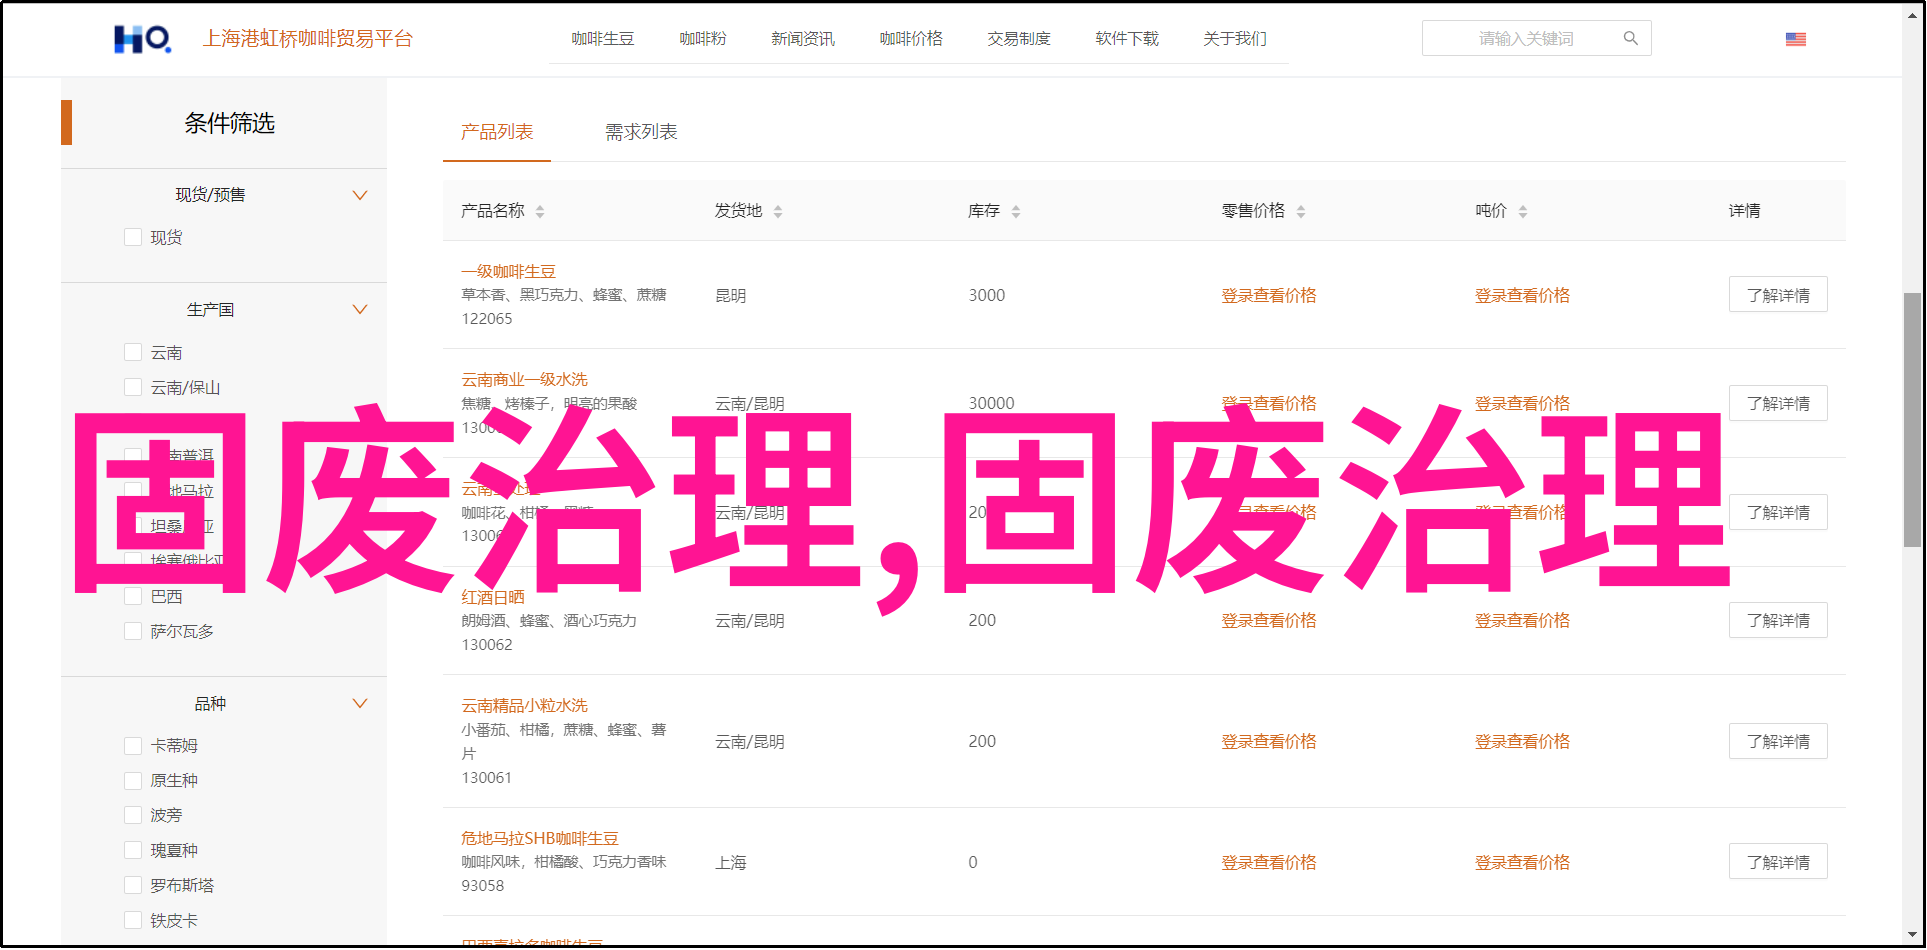1927x950 pixels.
Task: Click the HO logo icon
Action: [142, 39]
